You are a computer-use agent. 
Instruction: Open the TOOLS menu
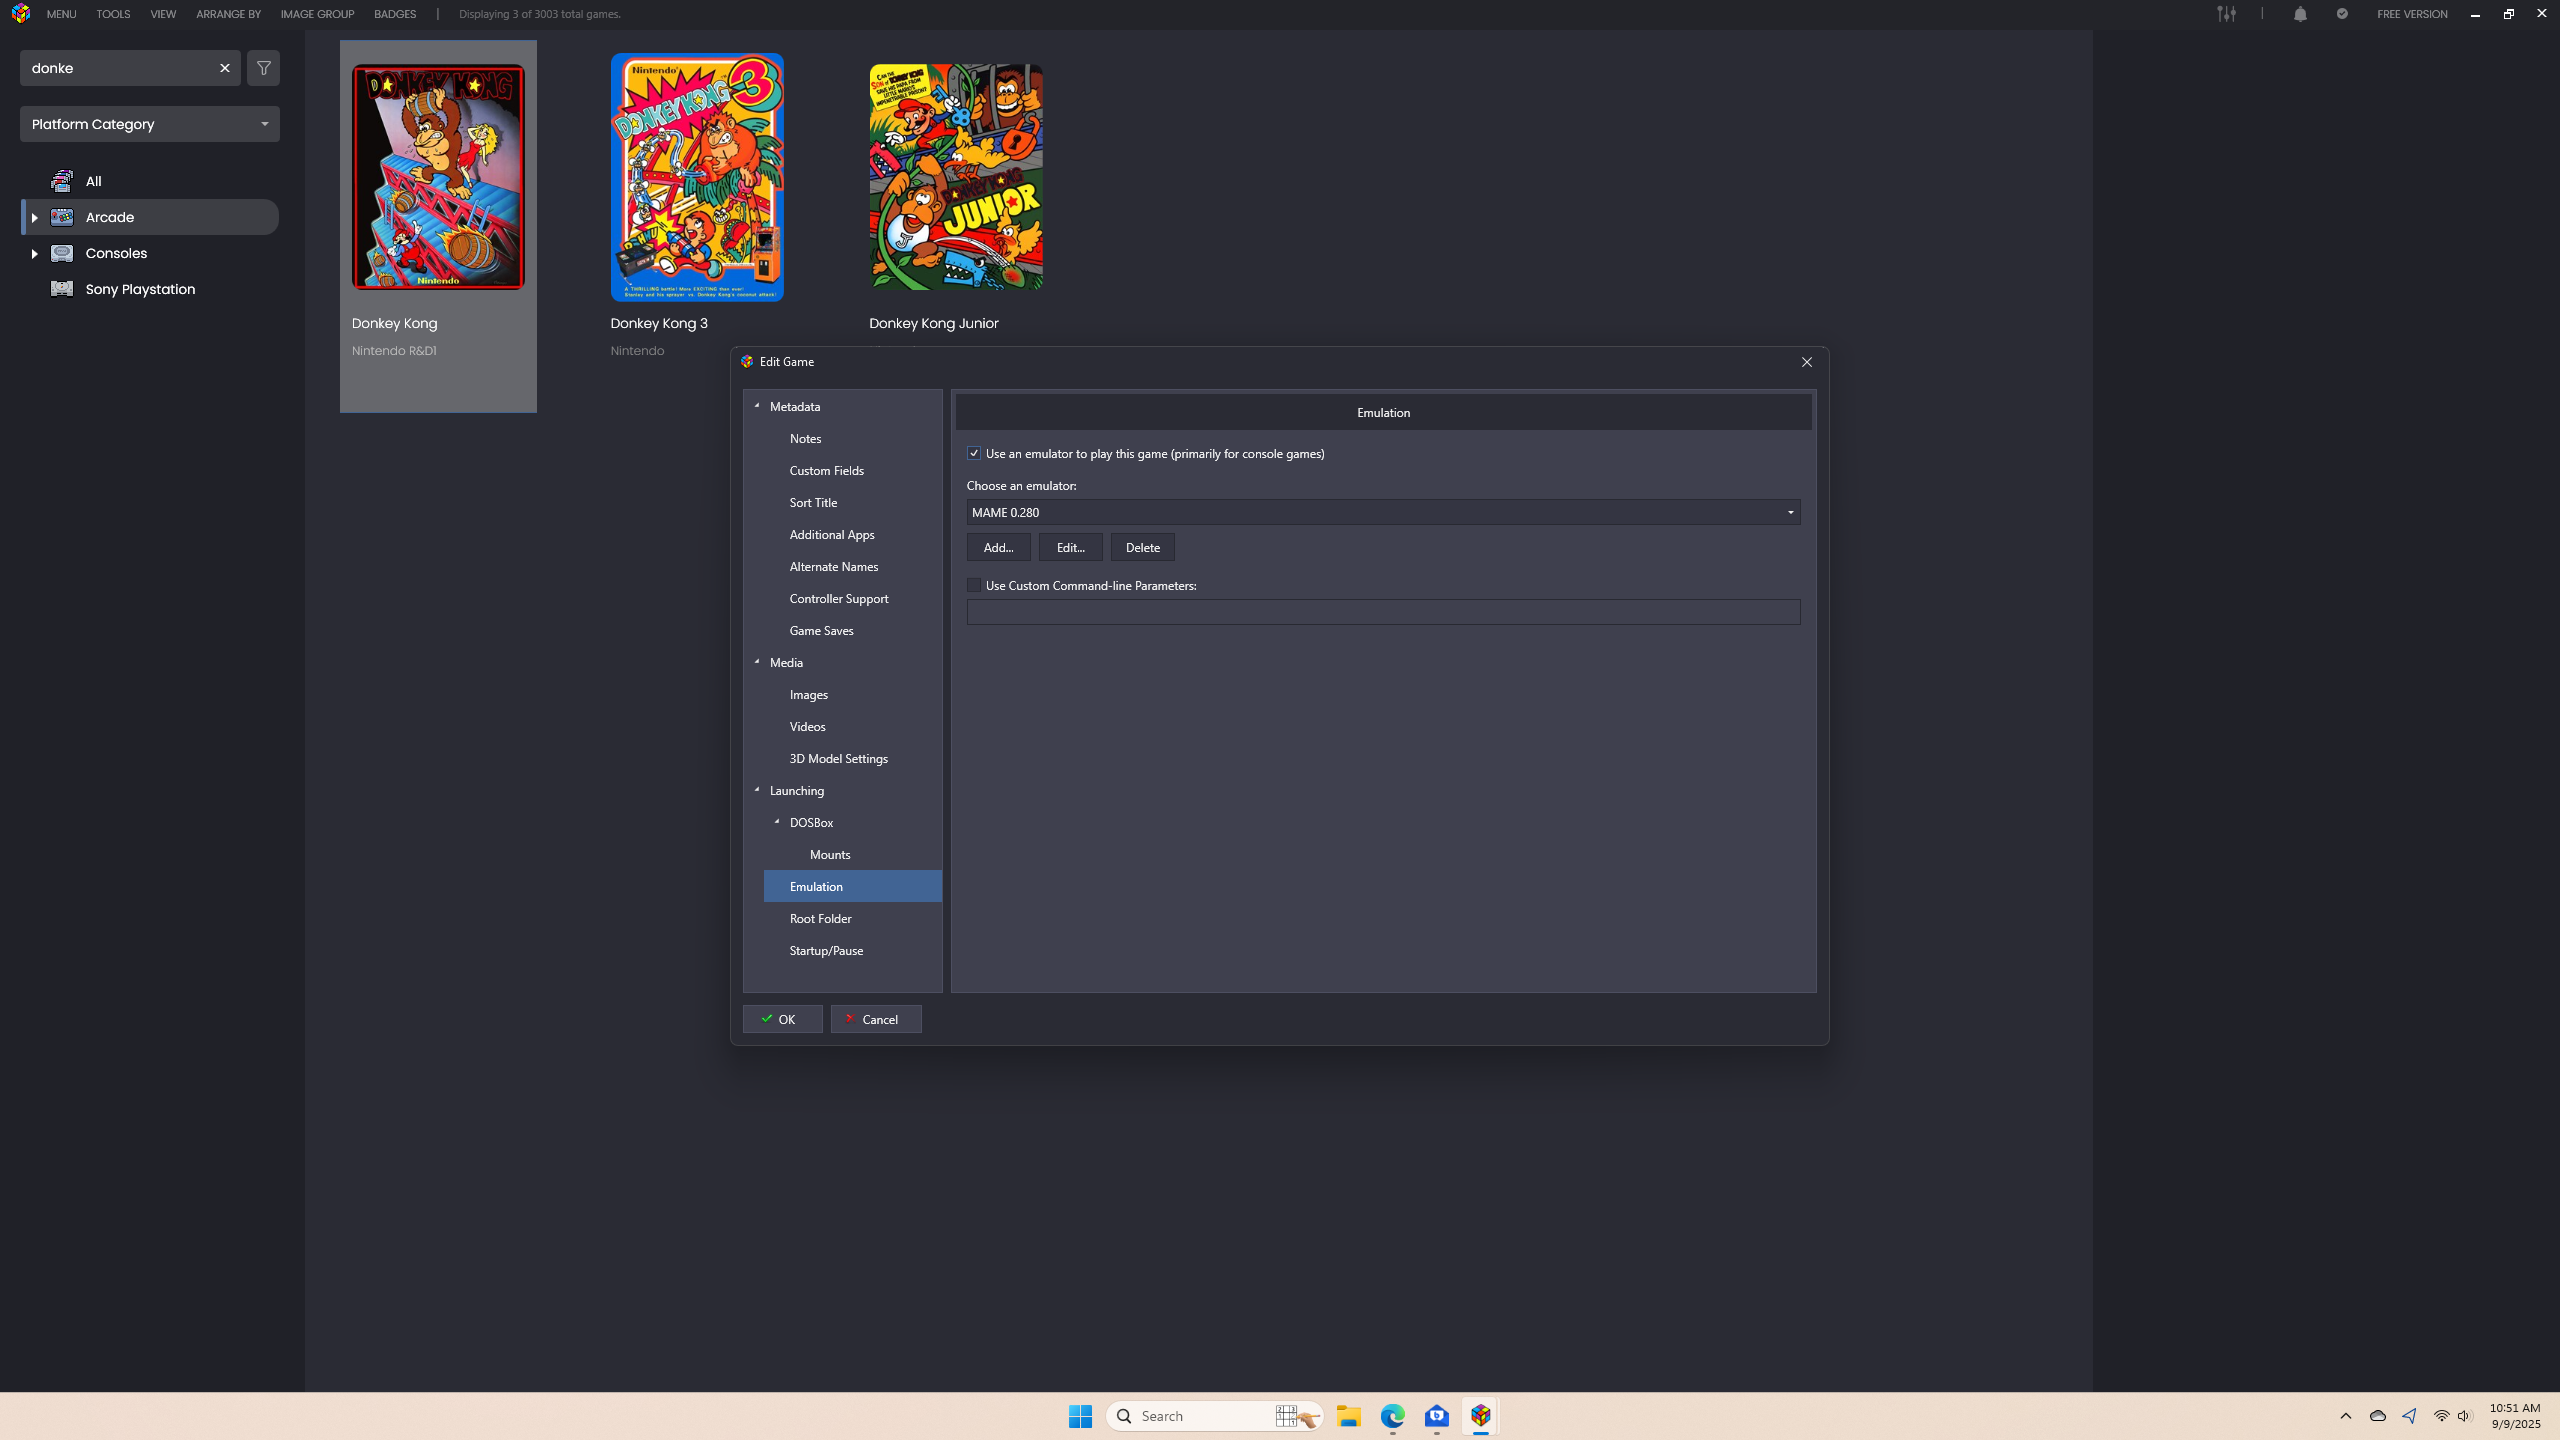[113, 14]
